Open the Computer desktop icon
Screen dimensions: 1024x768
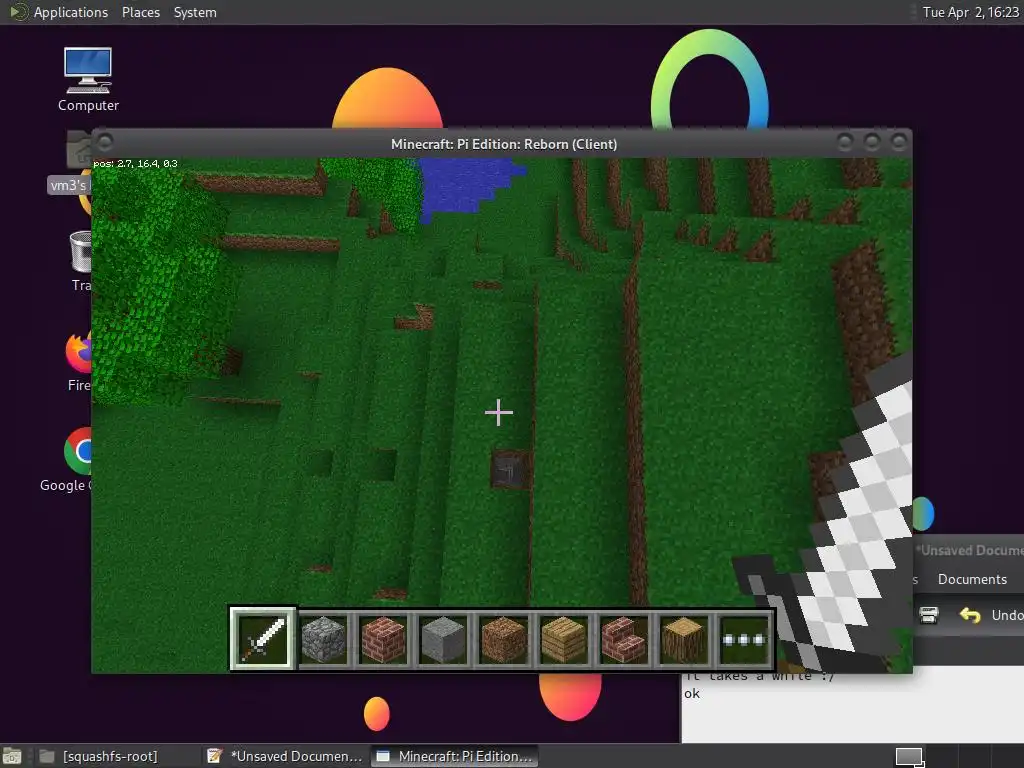[x=88, y=79]
